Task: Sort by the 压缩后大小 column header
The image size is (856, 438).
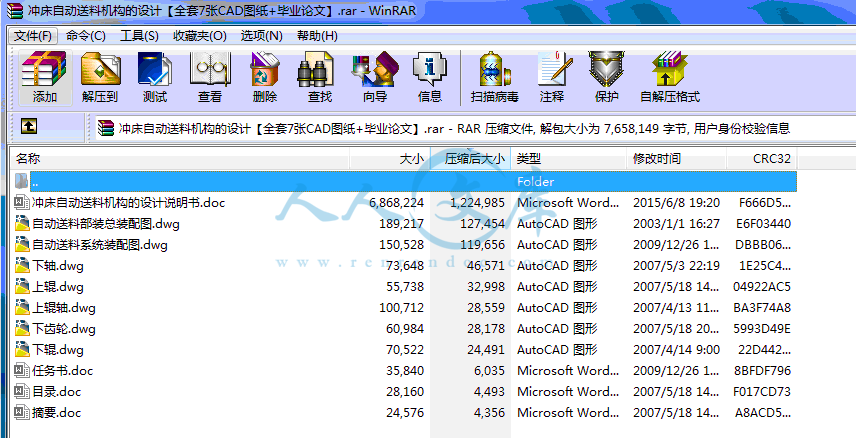Action: [x=471, y=159]
